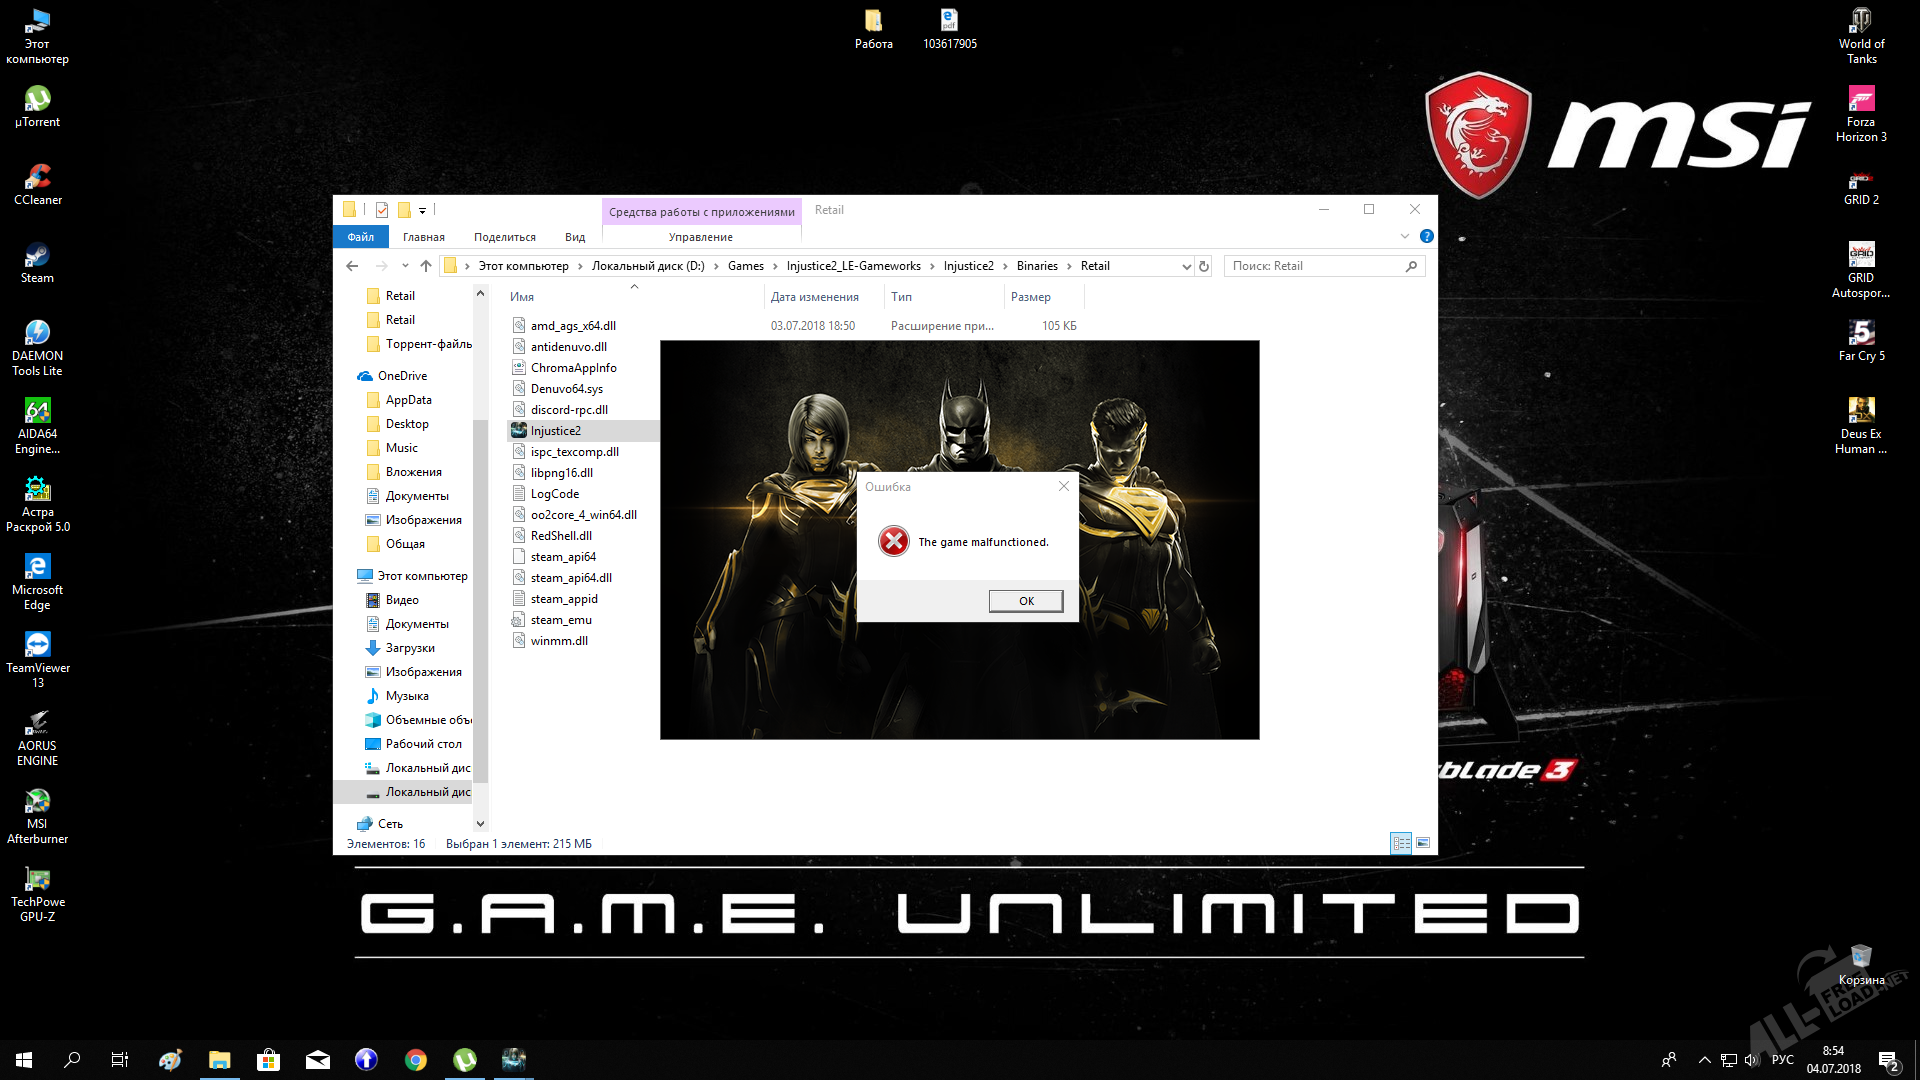Launch AORUS ENGINE from sidebar
This screenshot has width=1920, height=1080.
click(37, 723)
